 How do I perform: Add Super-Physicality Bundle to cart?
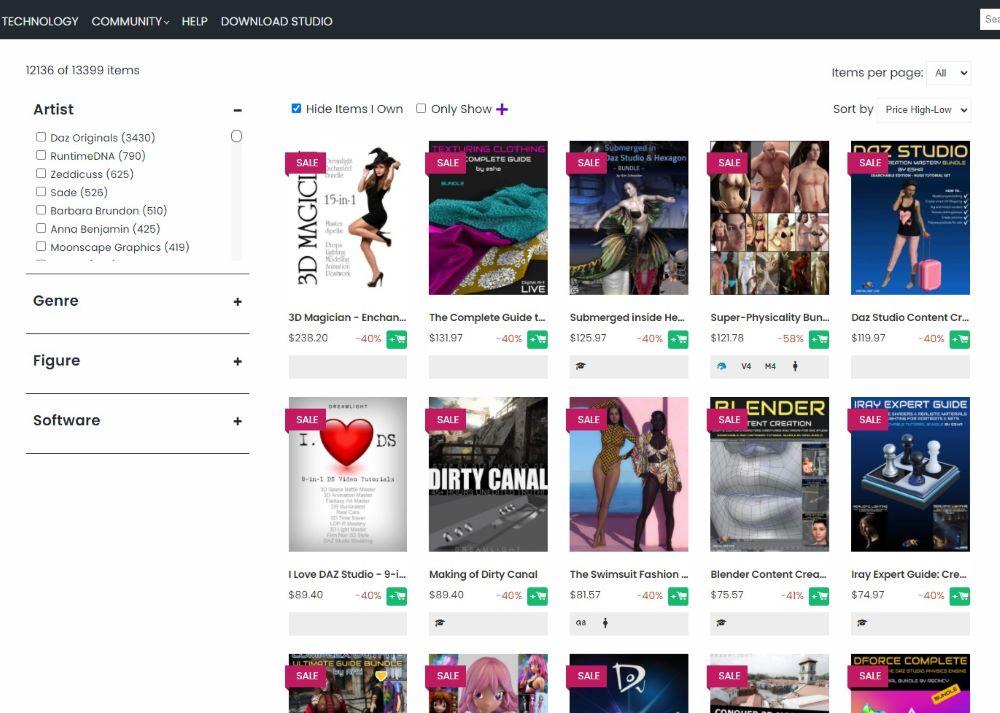[819, 339]
